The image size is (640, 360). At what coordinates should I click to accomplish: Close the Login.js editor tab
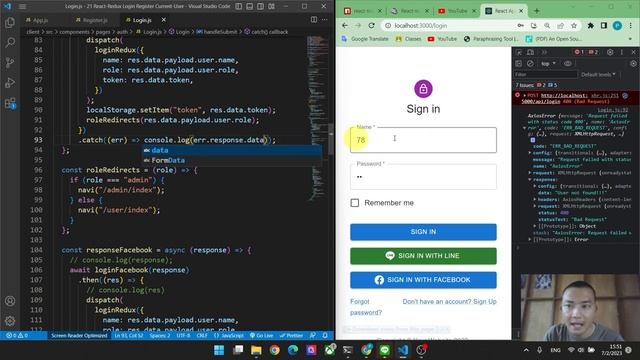(x=164, y=20)
